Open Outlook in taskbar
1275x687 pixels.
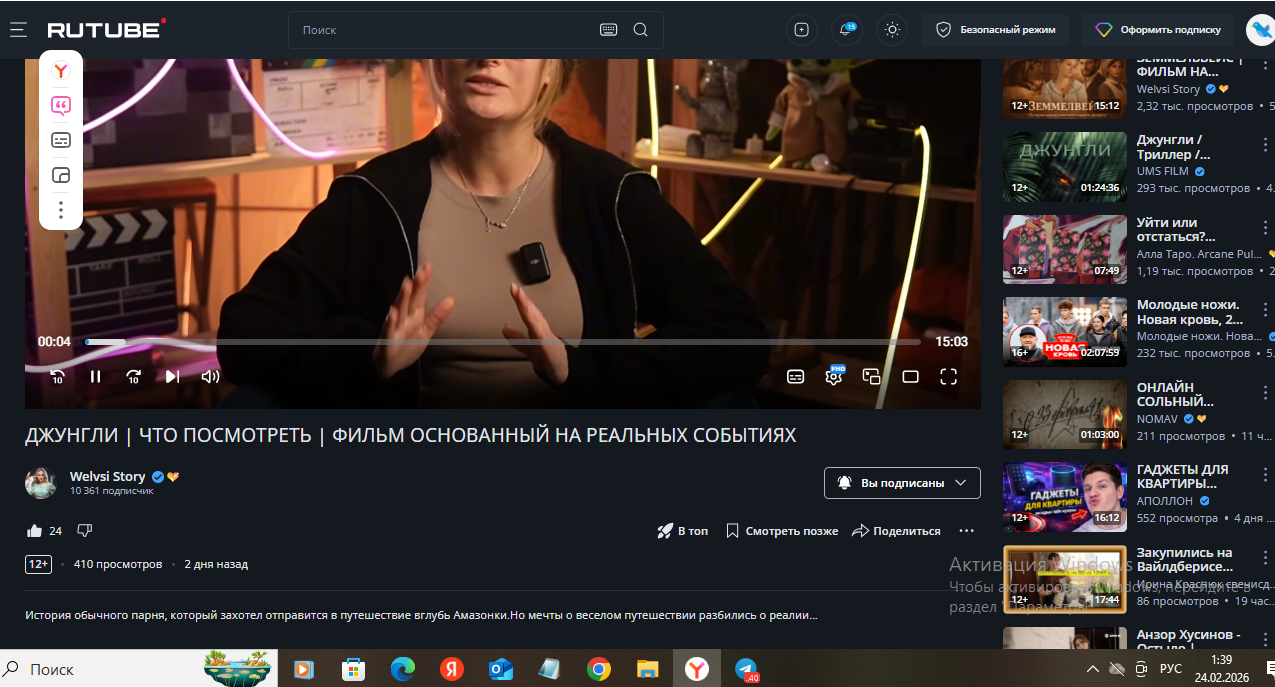click(500, 669)
